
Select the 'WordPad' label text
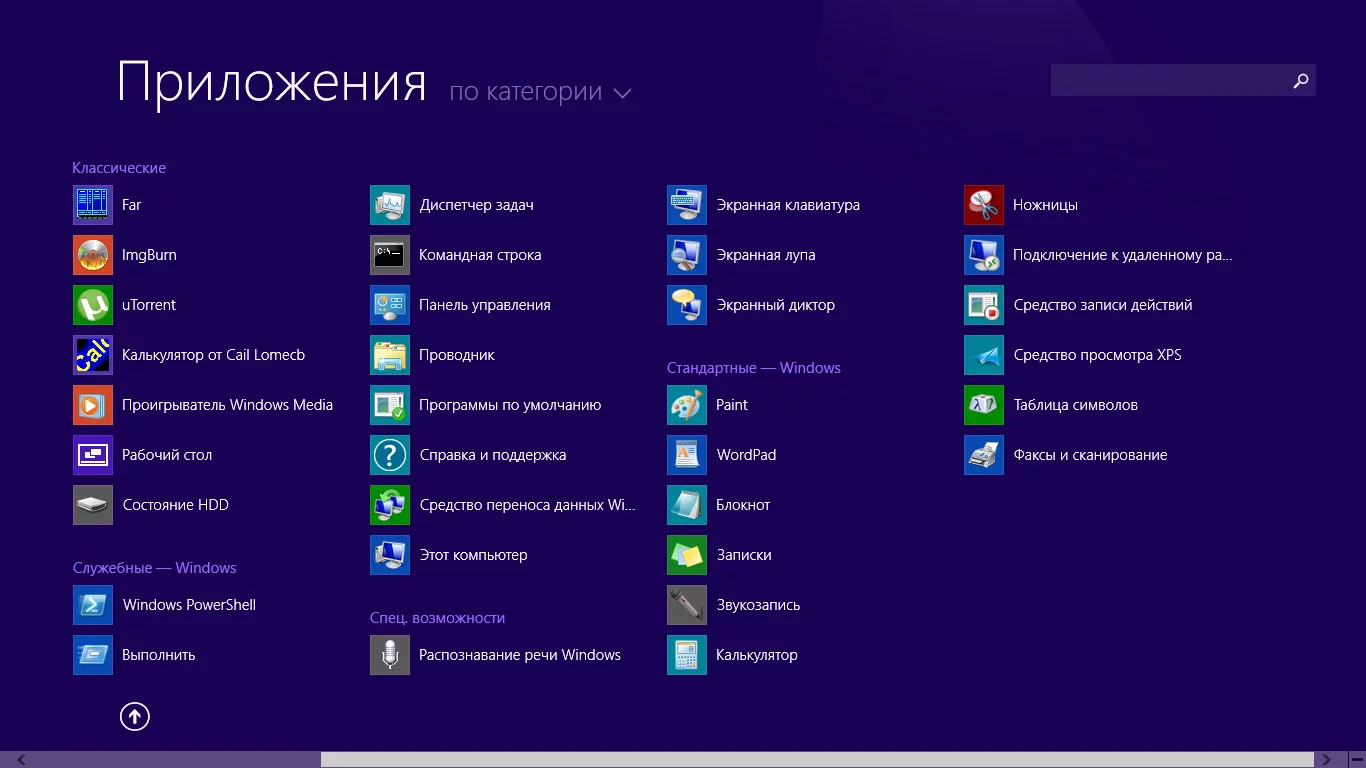746,455
